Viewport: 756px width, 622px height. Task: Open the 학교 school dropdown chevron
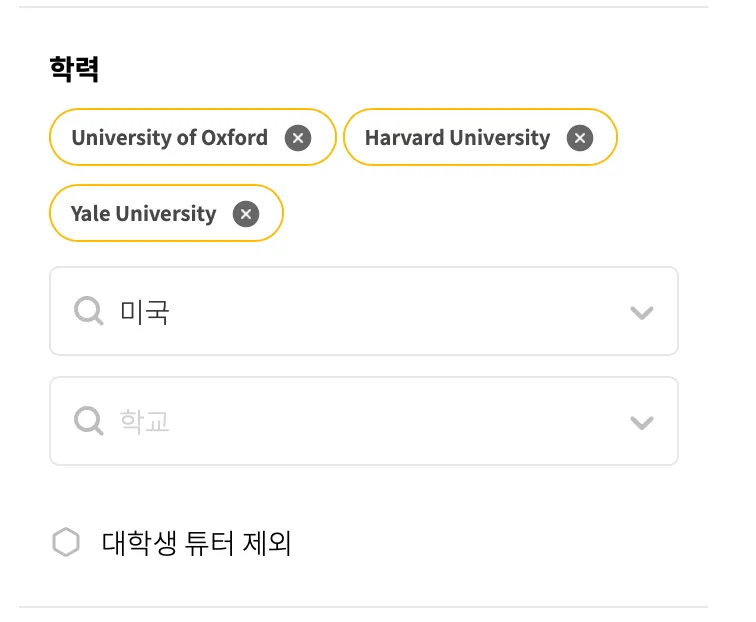[x=642, y=422]
